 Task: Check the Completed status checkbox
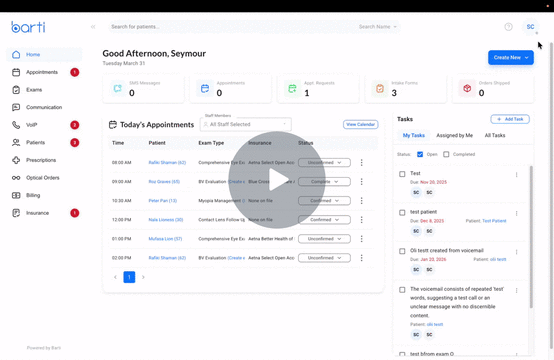pyautogui.click(x=446, y=154)
